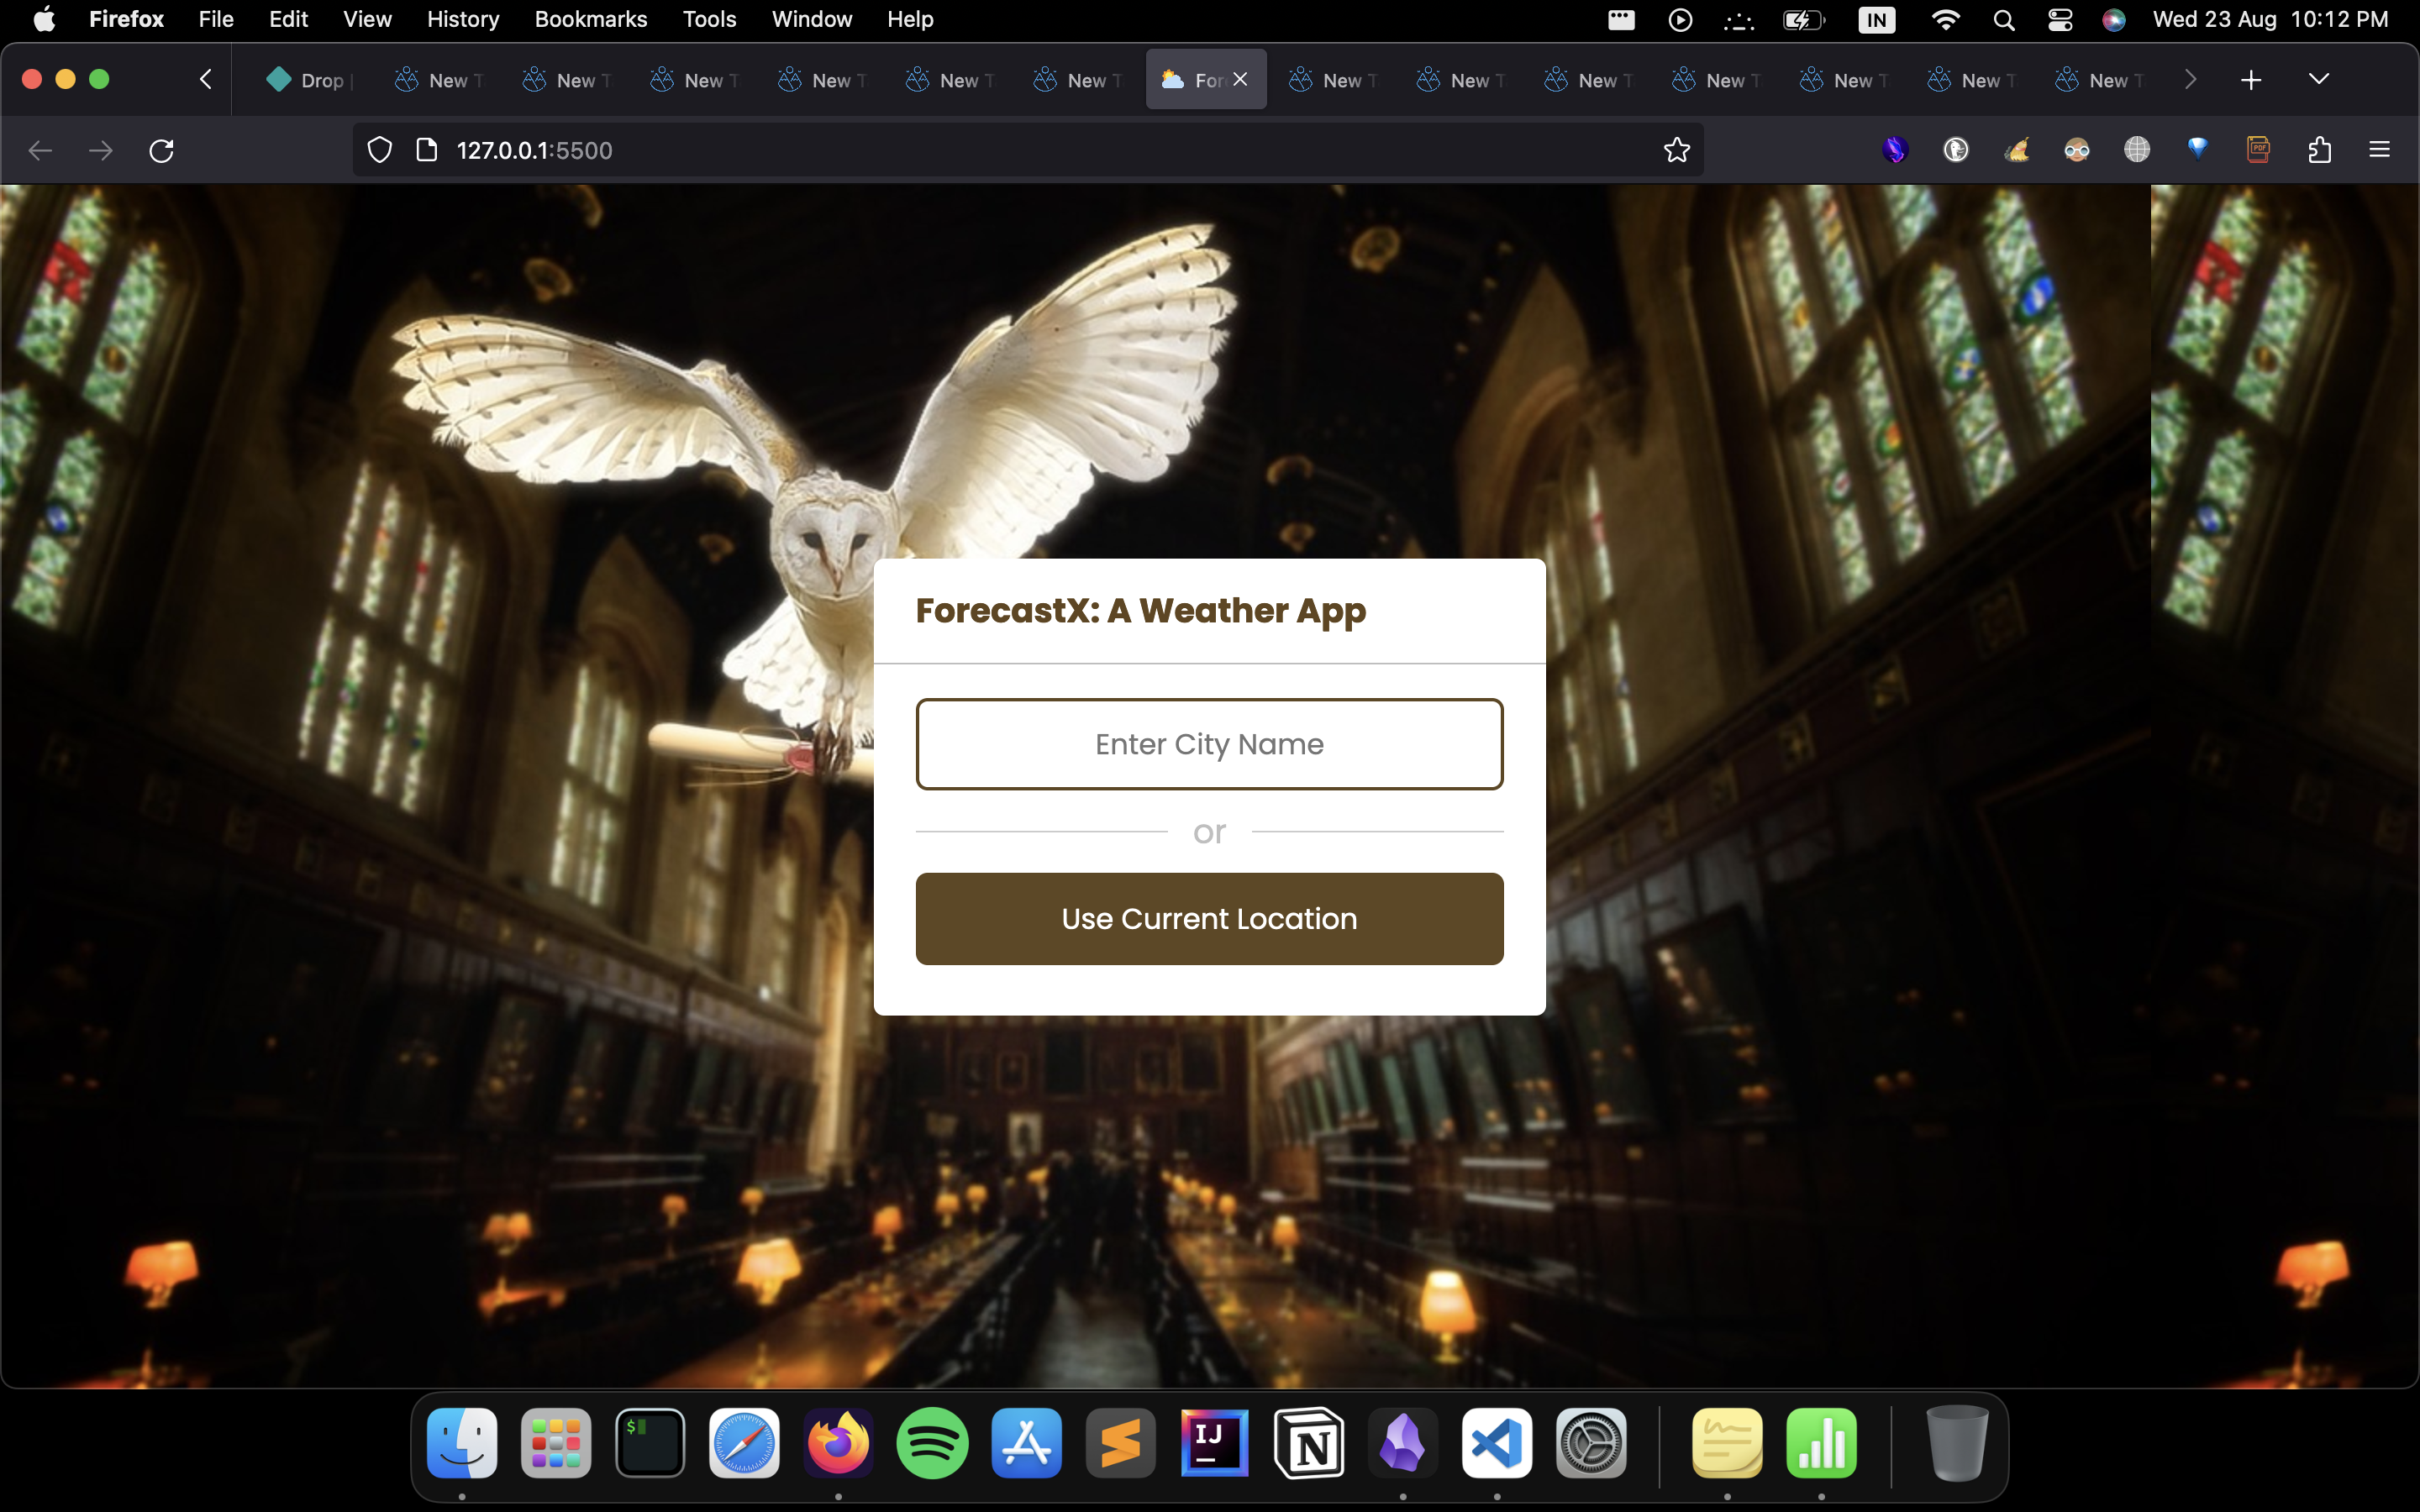Click Enter City Name input field

(x=1209, y=743)
